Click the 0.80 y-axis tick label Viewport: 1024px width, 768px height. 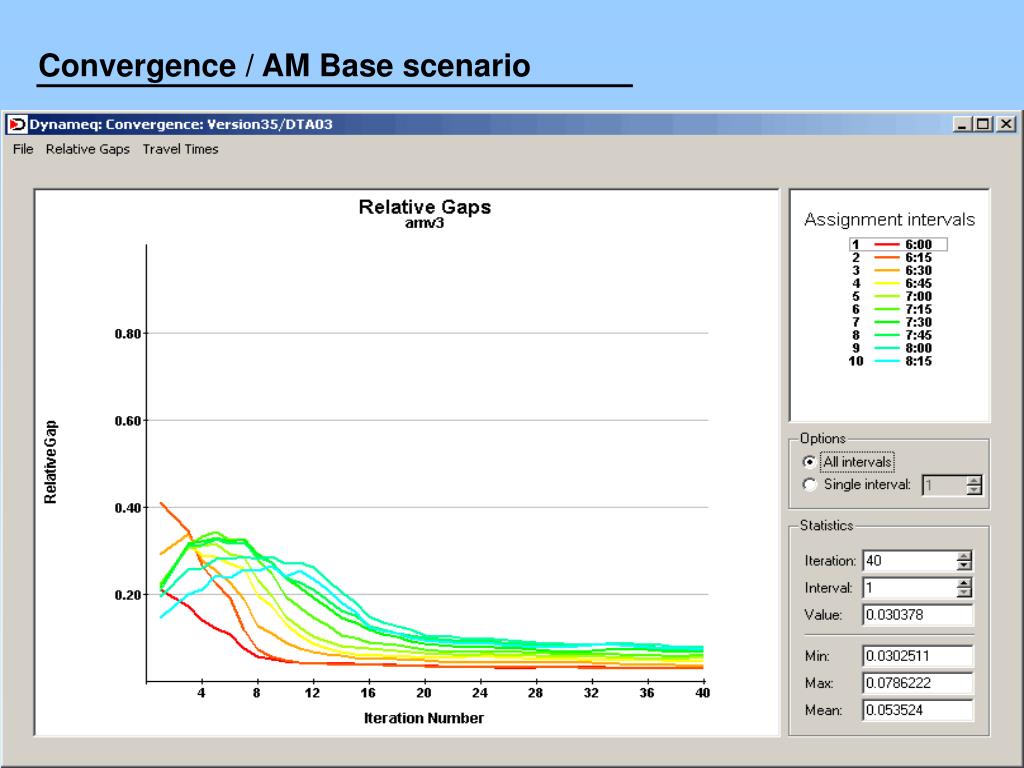[128, 334]
